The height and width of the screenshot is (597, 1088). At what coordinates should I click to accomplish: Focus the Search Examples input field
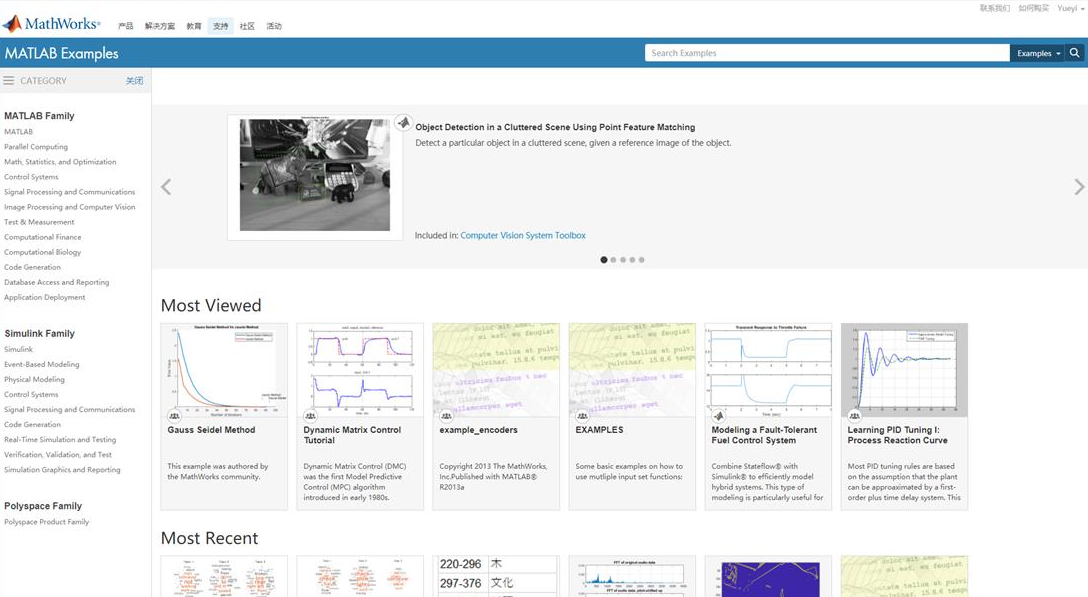click(827, 53)
